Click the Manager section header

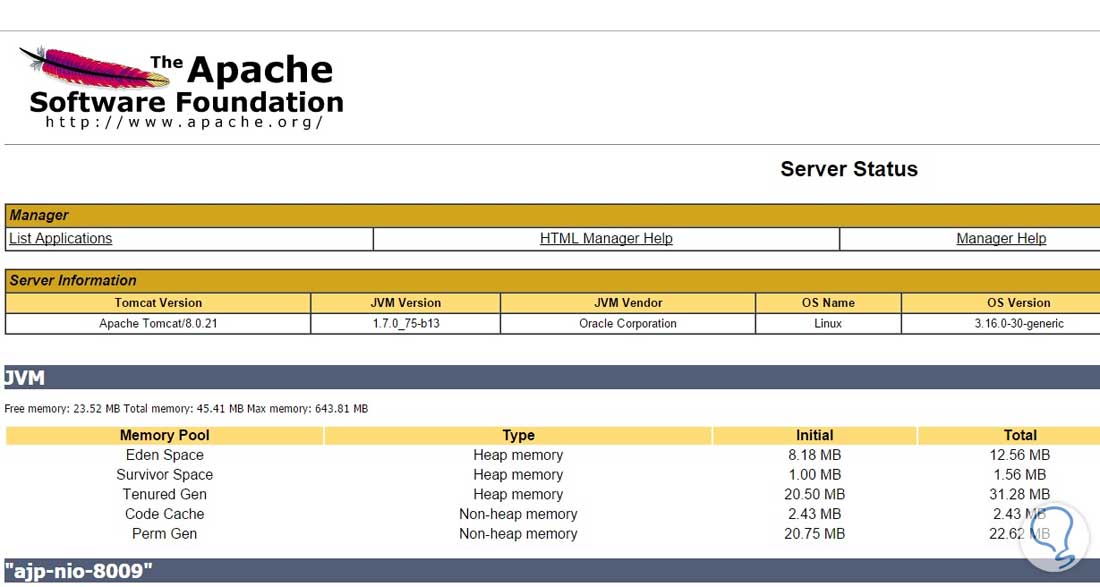552,215
